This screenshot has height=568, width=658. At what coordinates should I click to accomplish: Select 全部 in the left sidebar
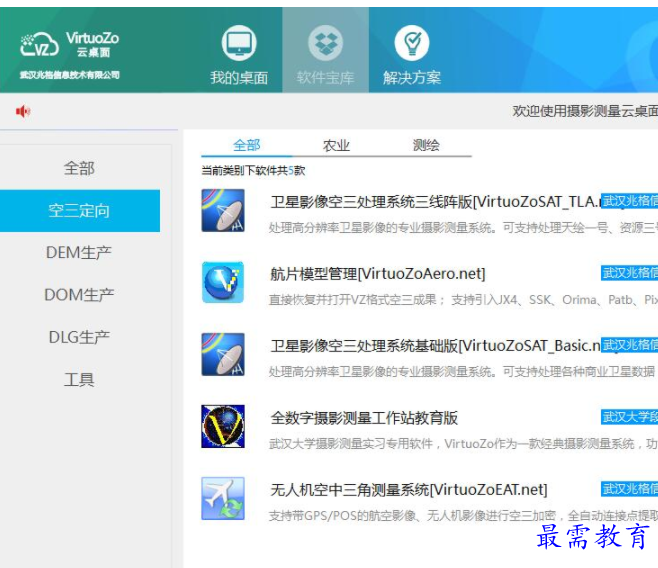pos(79,168)
